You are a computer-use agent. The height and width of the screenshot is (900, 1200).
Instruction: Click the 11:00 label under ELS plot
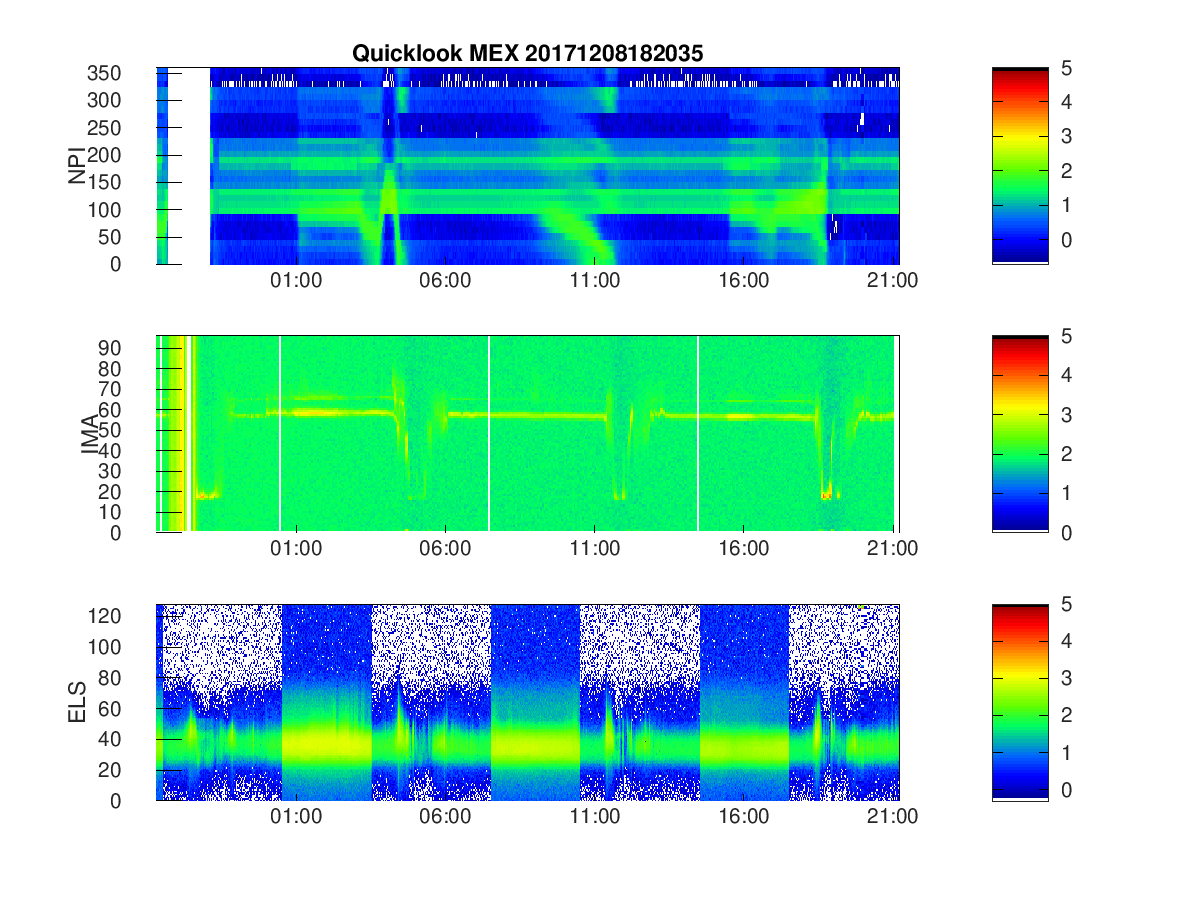coord(595,817)
